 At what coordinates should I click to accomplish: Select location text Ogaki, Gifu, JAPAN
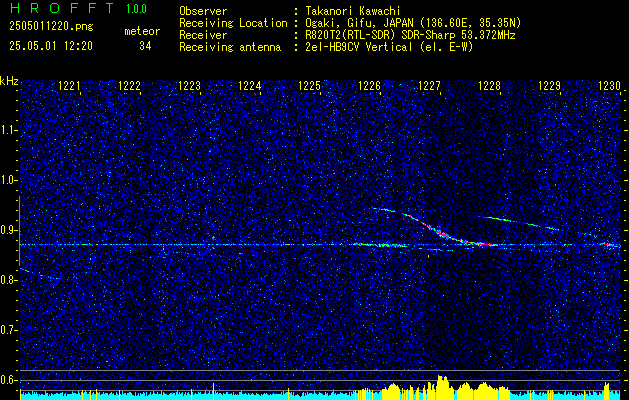click(x=358, y=23)
